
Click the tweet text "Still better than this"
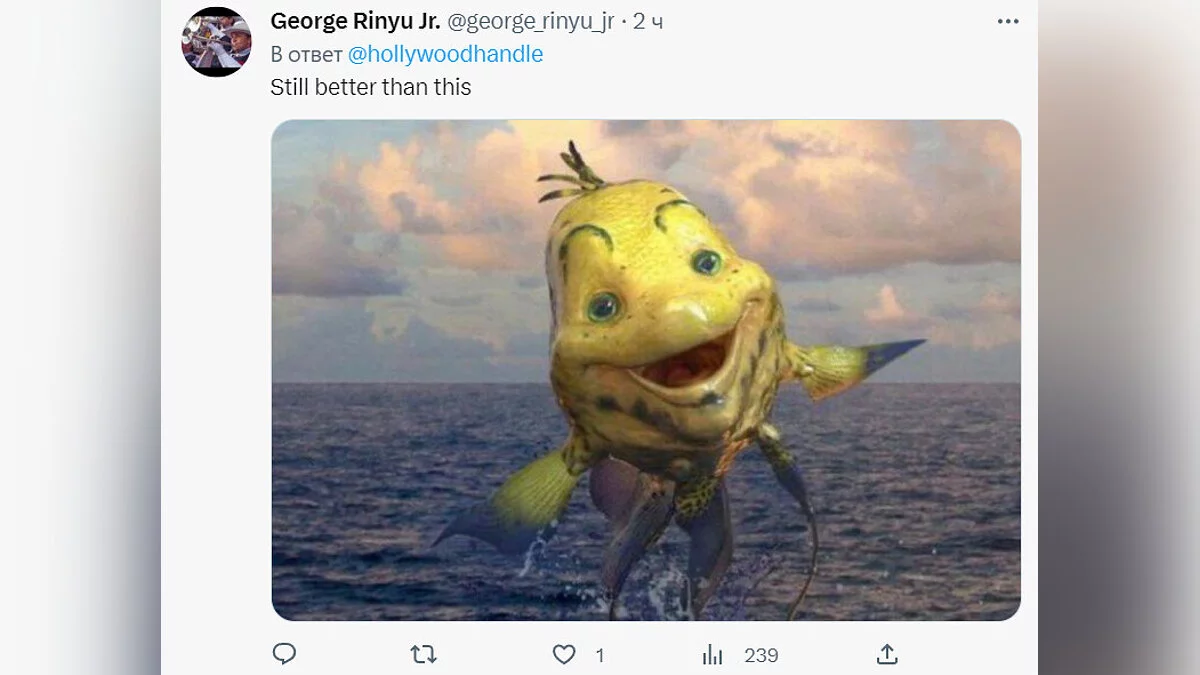click(370, 87)
